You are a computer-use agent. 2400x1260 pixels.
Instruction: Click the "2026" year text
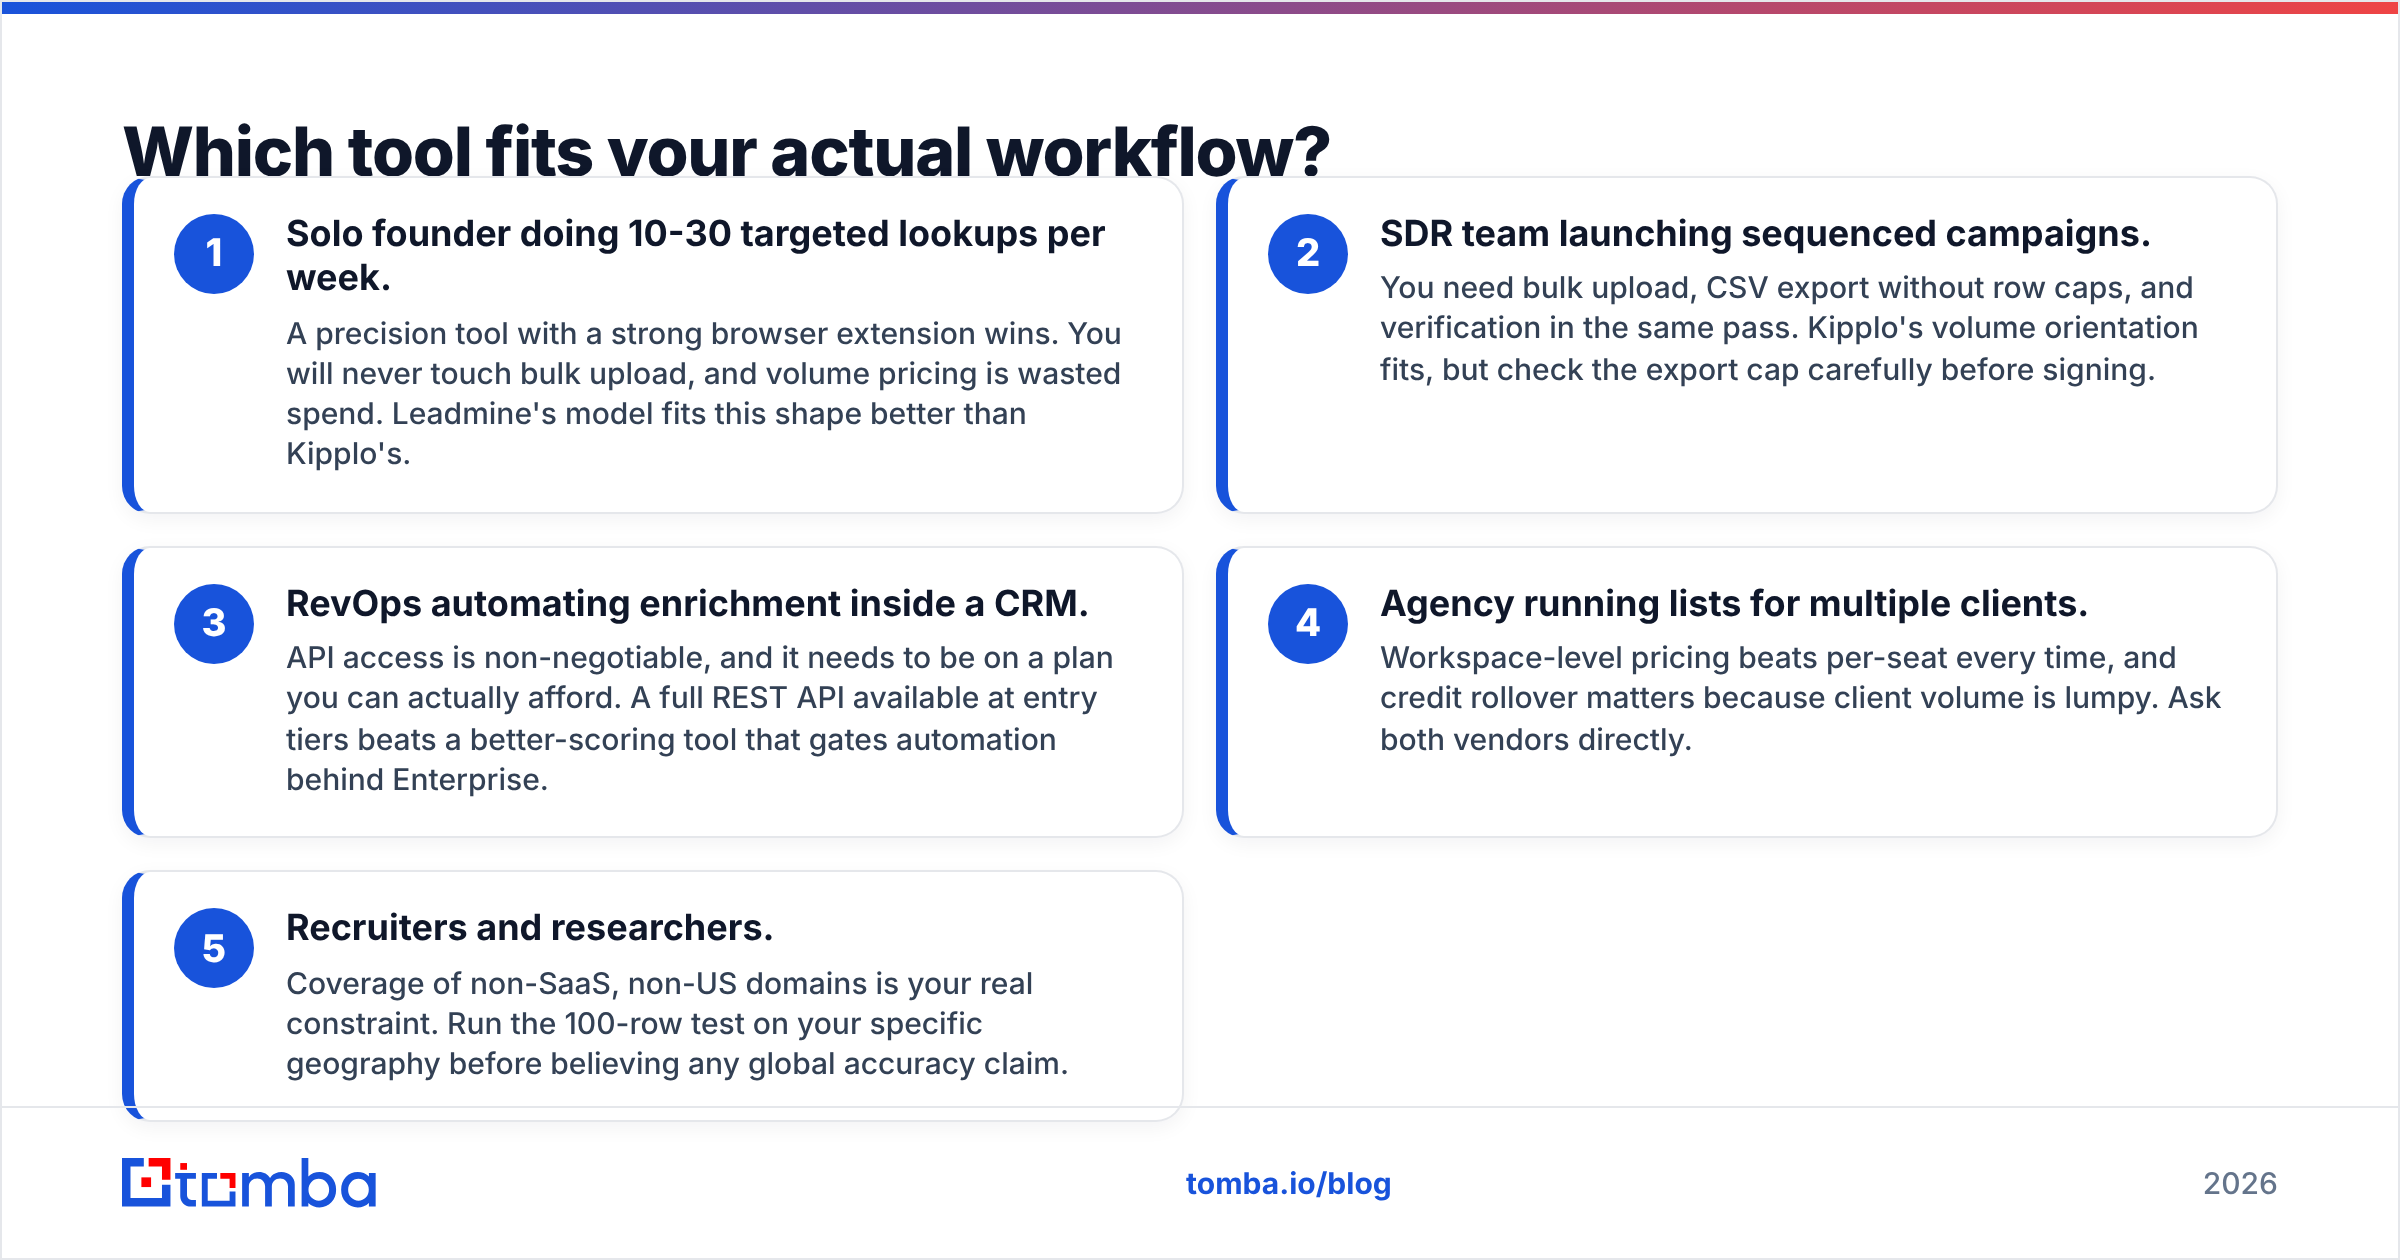tap(2240, 1184)
